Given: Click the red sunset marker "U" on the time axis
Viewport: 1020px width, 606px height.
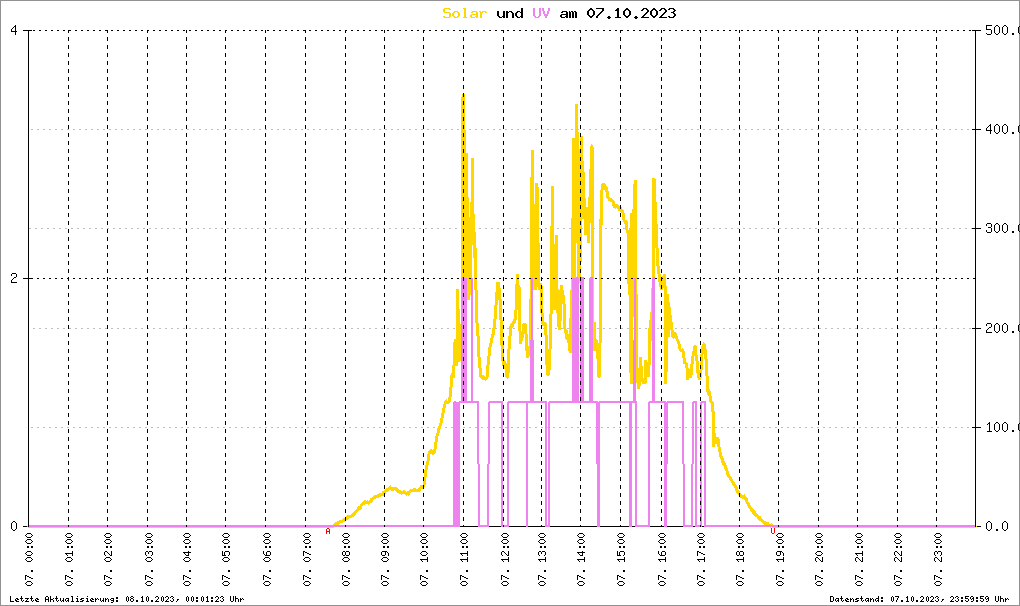Looking at the screenshot, I should (x=772, y=531).
